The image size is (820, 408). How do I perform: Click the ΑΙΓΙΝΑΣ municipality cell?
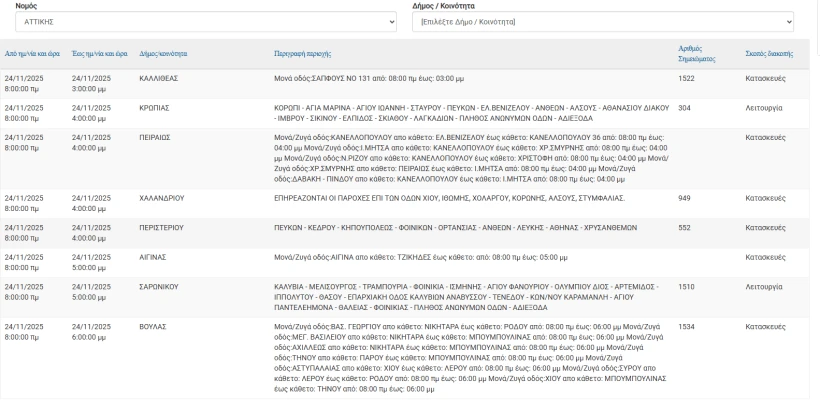(x=154, y=257)
